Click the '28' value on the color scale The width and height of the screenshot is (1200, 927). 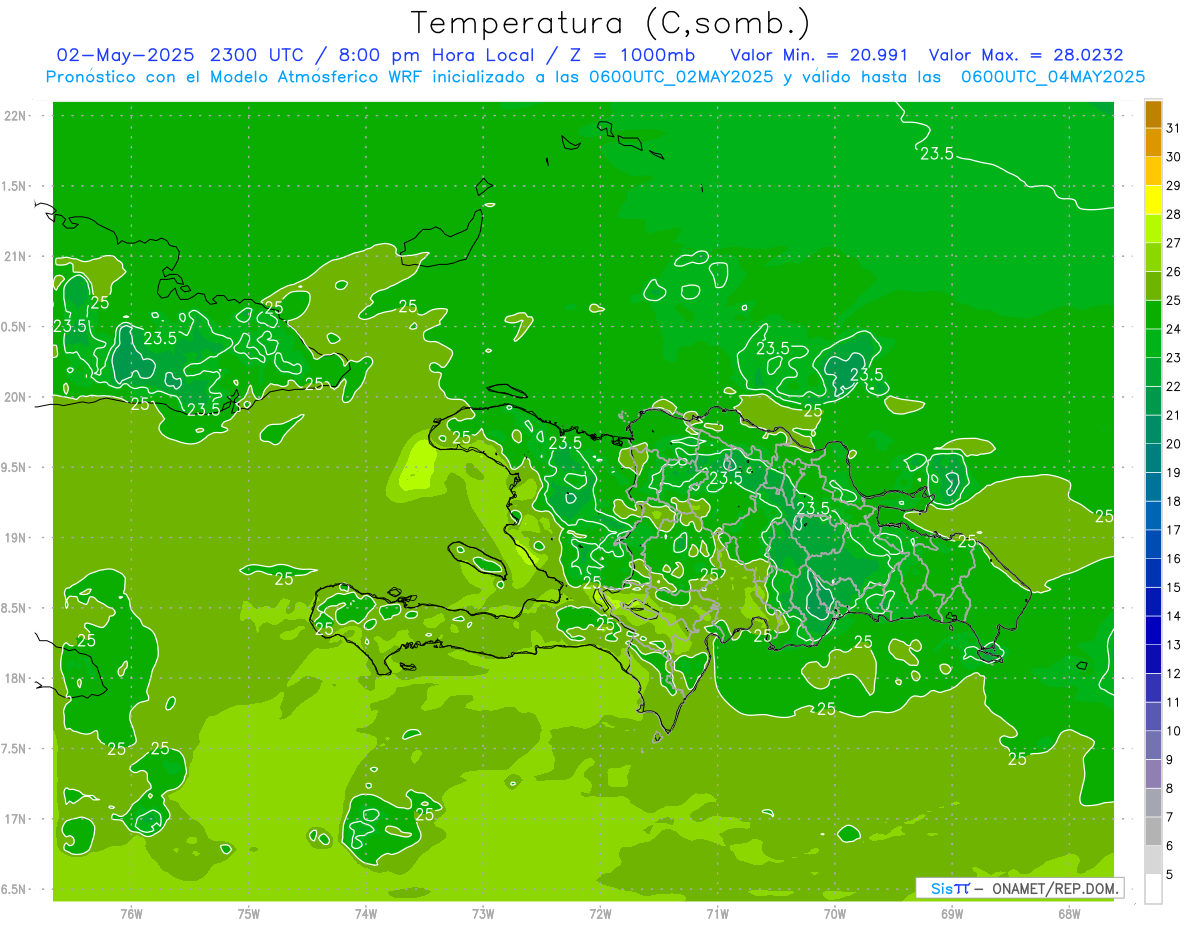point(1174,214)
